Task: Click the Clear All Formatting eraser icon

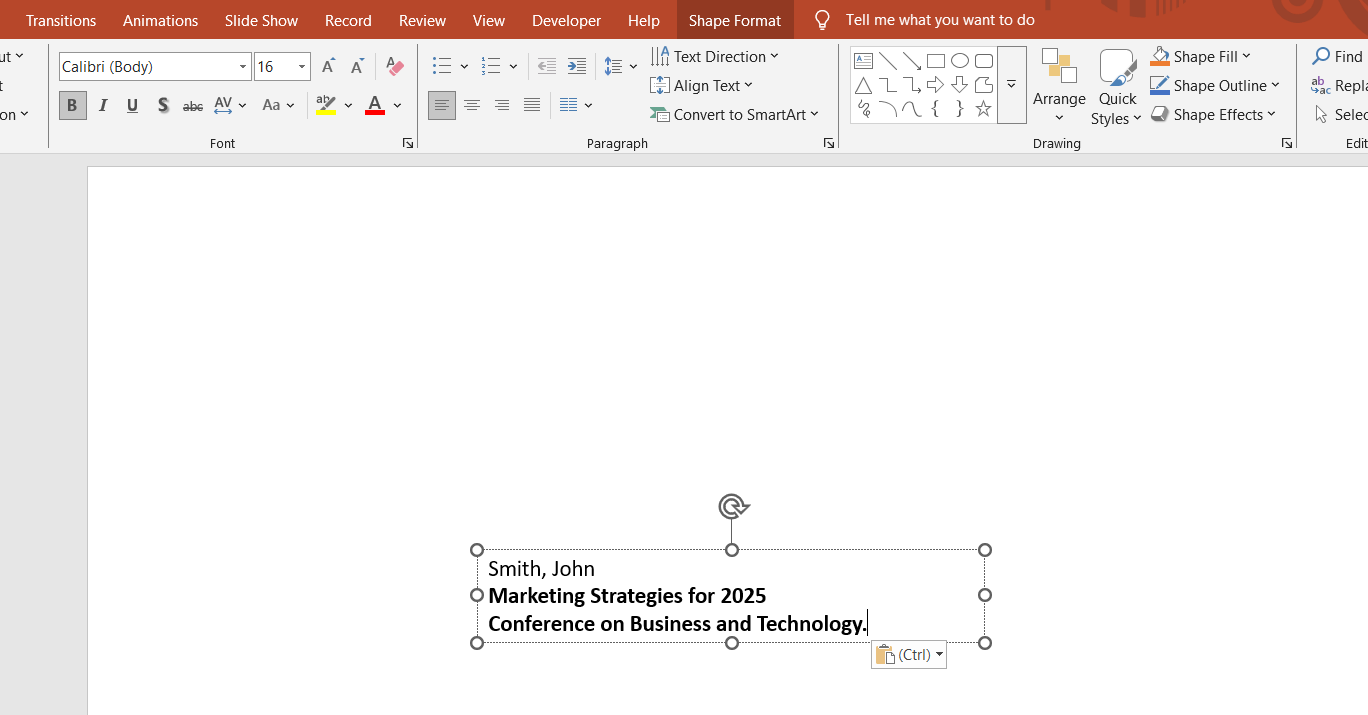Action: [x=395, y=67]
